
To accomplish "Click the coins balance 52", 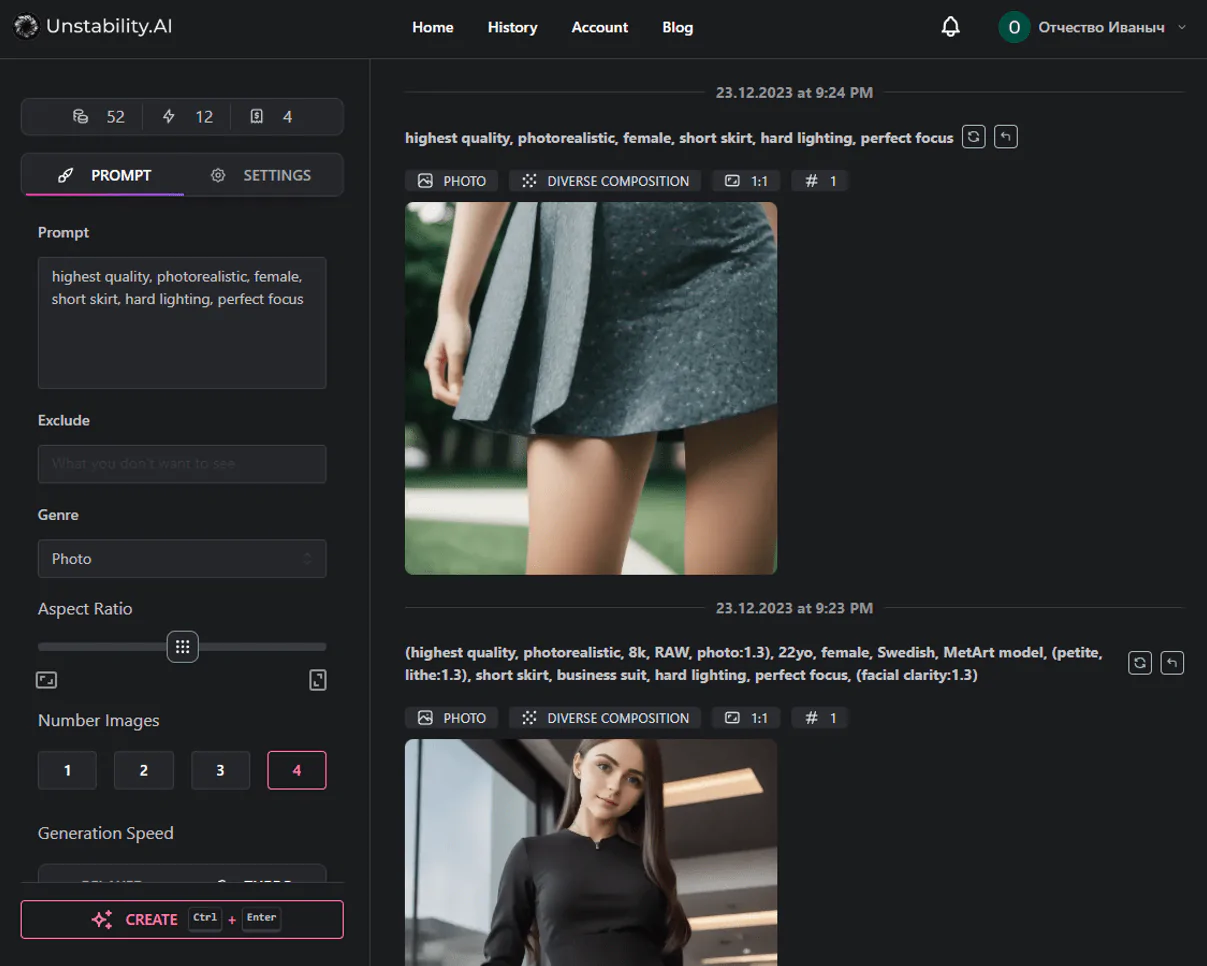I will click(98, 116).
